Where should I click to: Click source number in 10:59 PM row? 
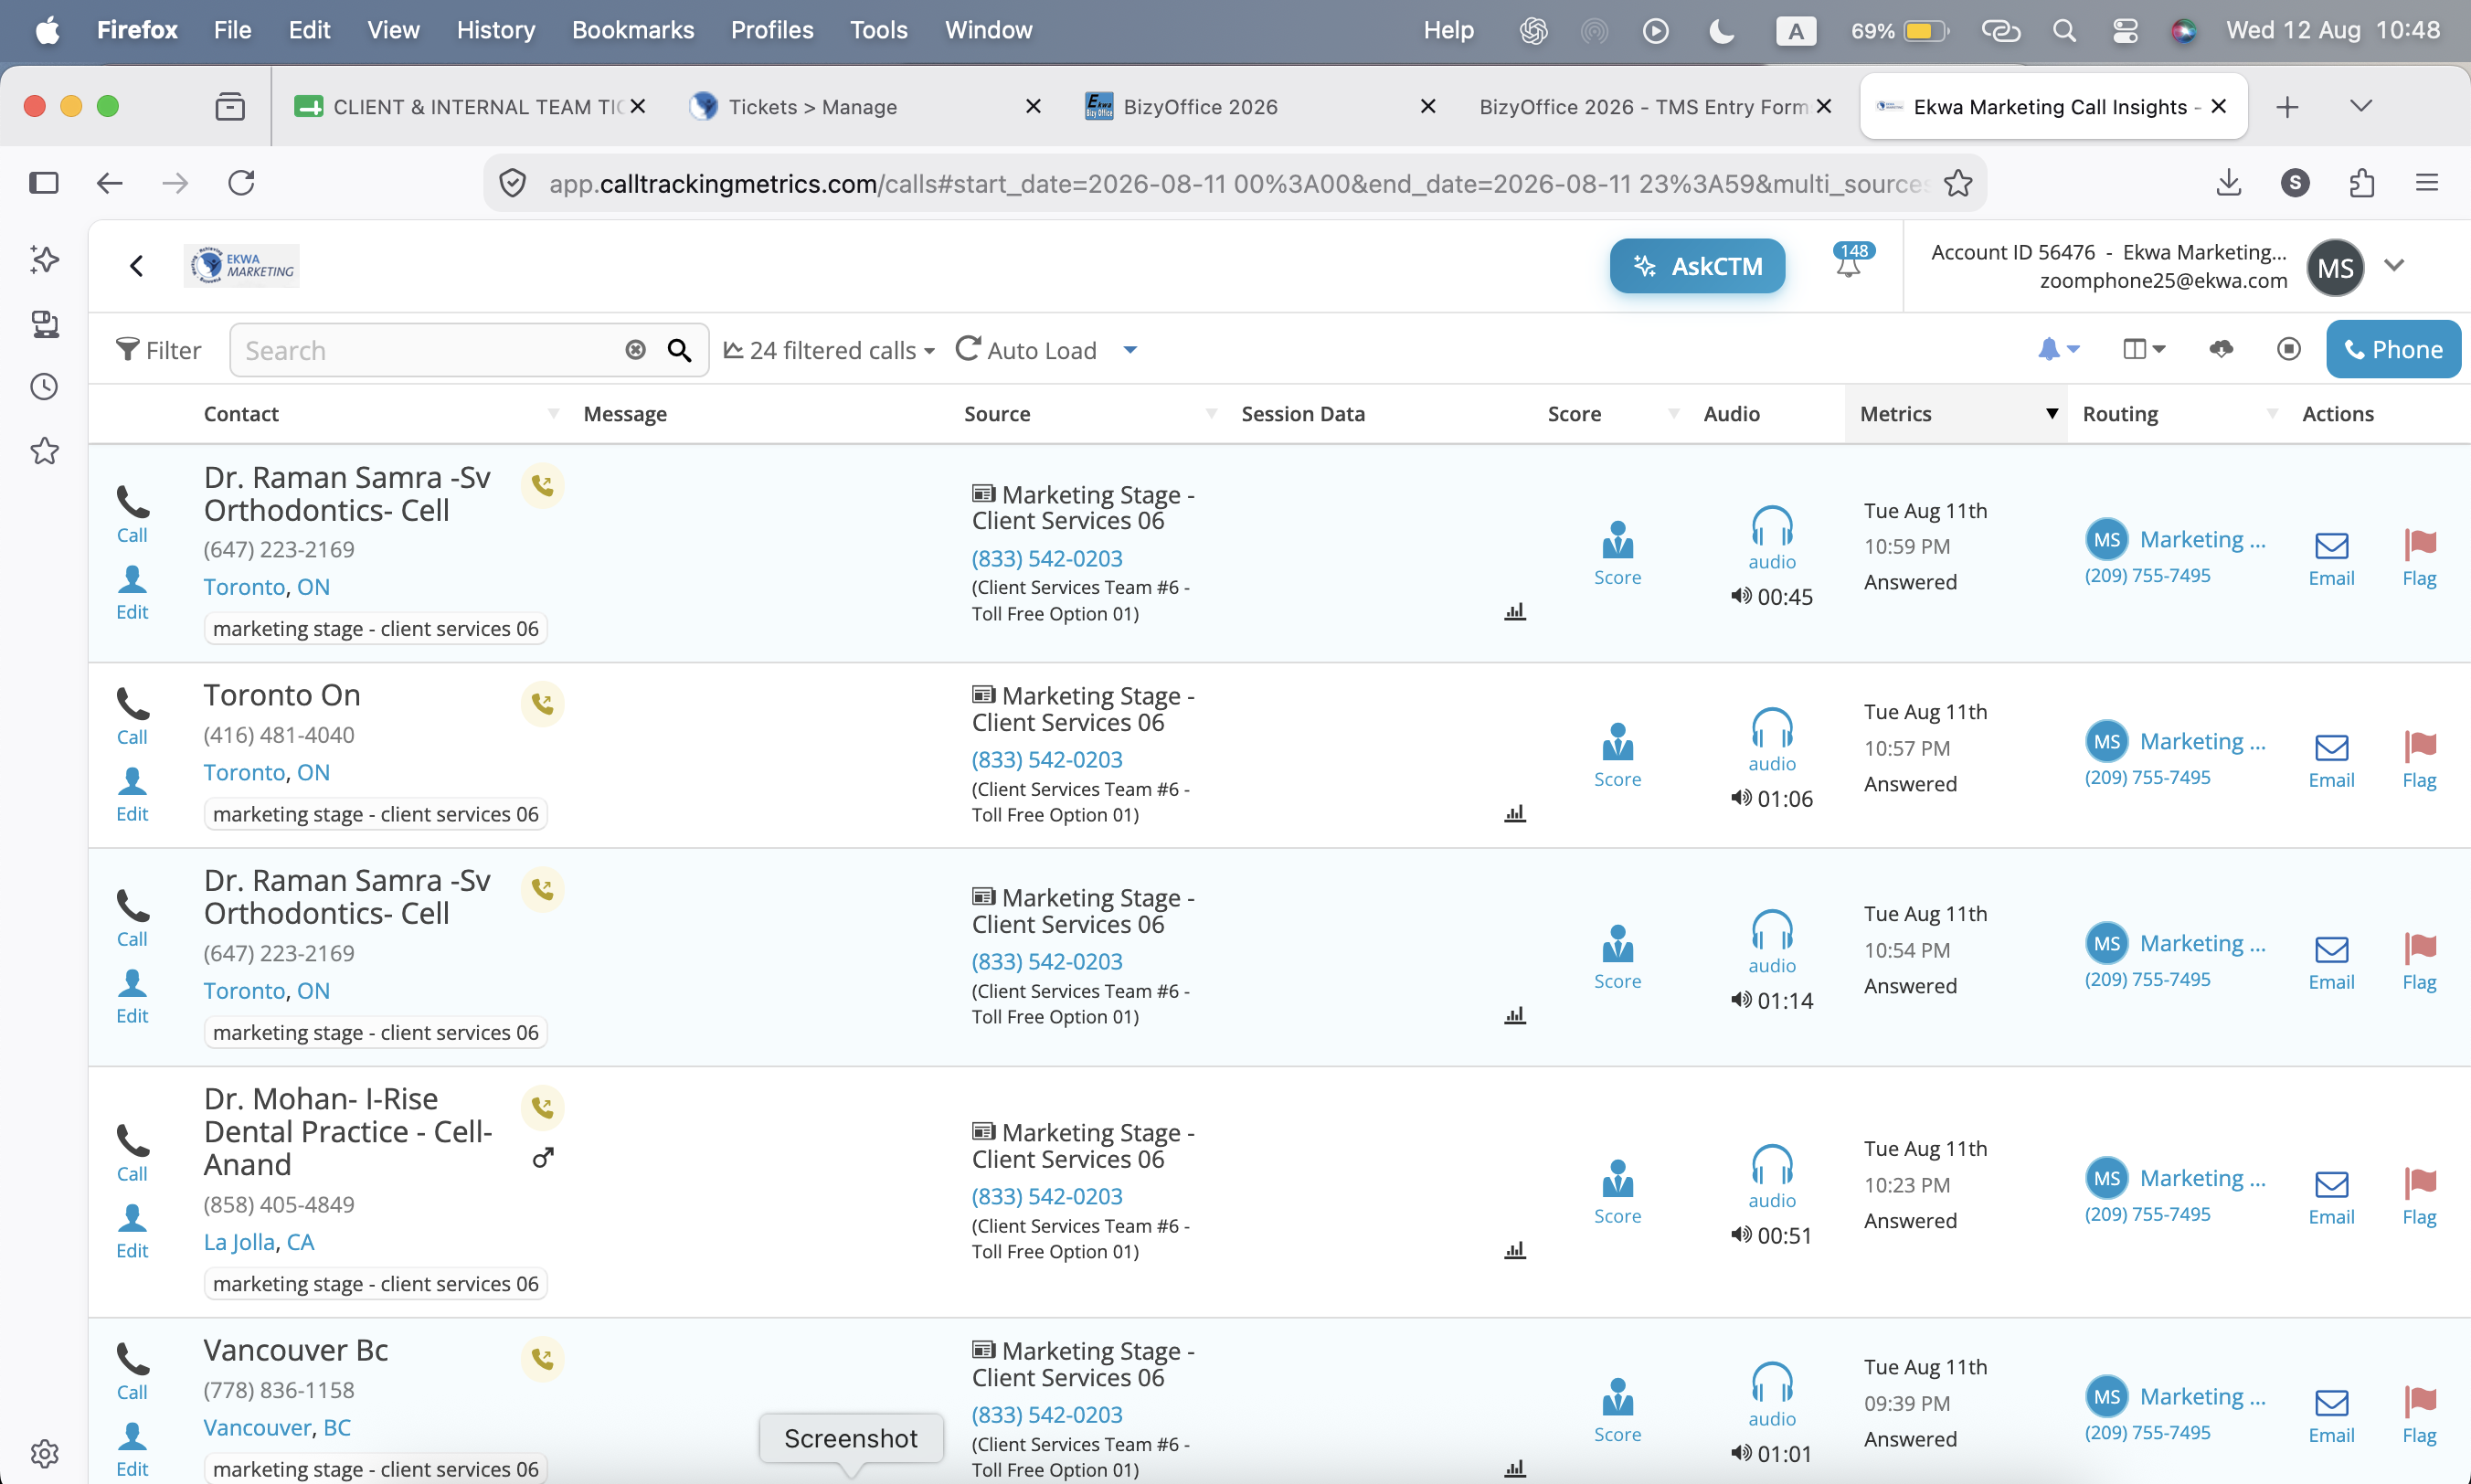[x=1047, y=558]
